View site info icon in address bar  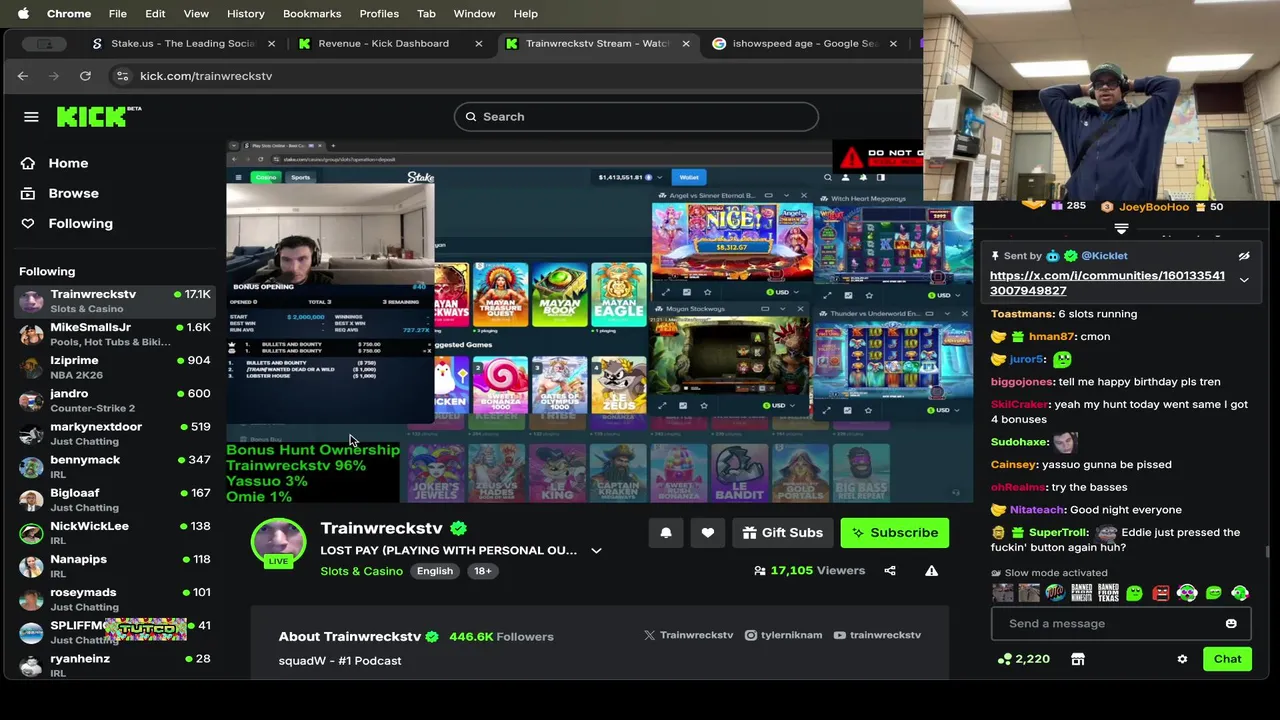pyautogui.click(x=122, y=76)
